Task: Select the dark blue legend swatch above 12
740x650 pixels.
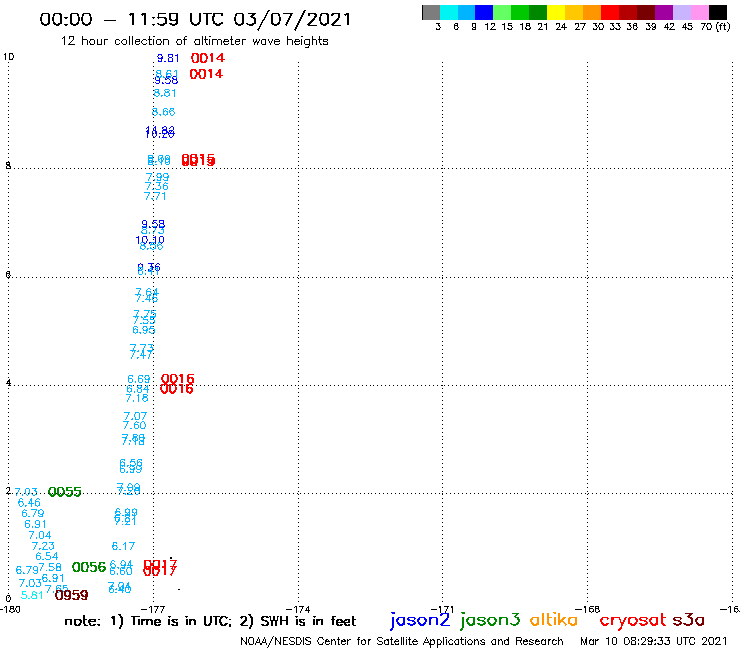Action: pos(484,12)
